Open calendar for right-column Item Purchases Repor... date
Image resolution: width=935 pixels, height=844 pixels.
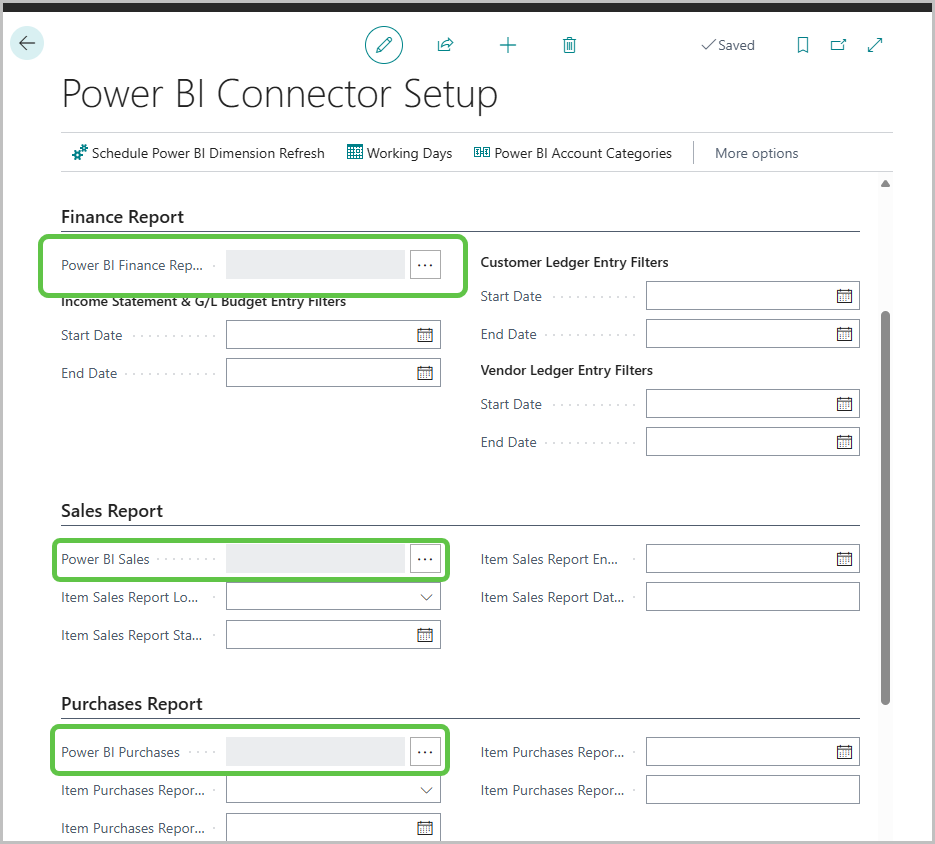coord(844,752)
